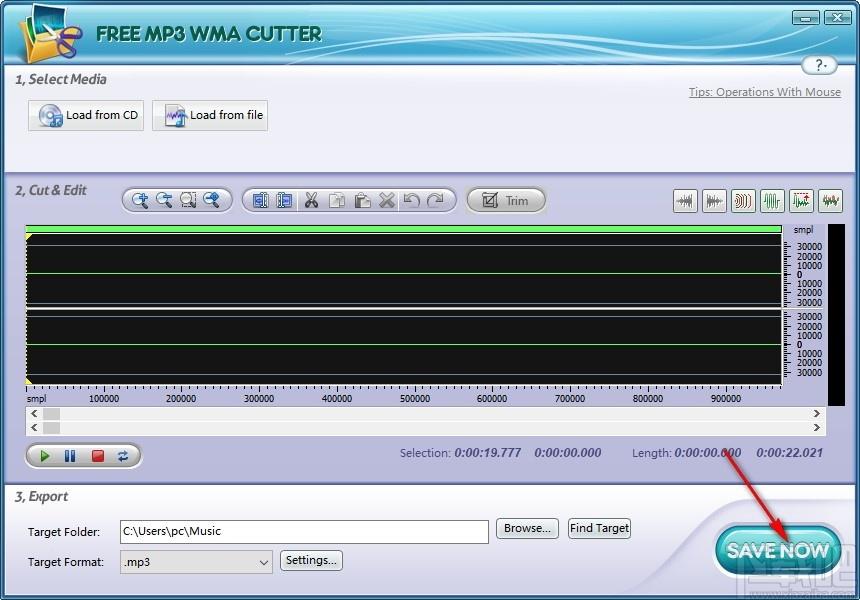Viewport: 860px width, 600px height.
Task: Zoom to the current selection
Action: tap(188, 200)
